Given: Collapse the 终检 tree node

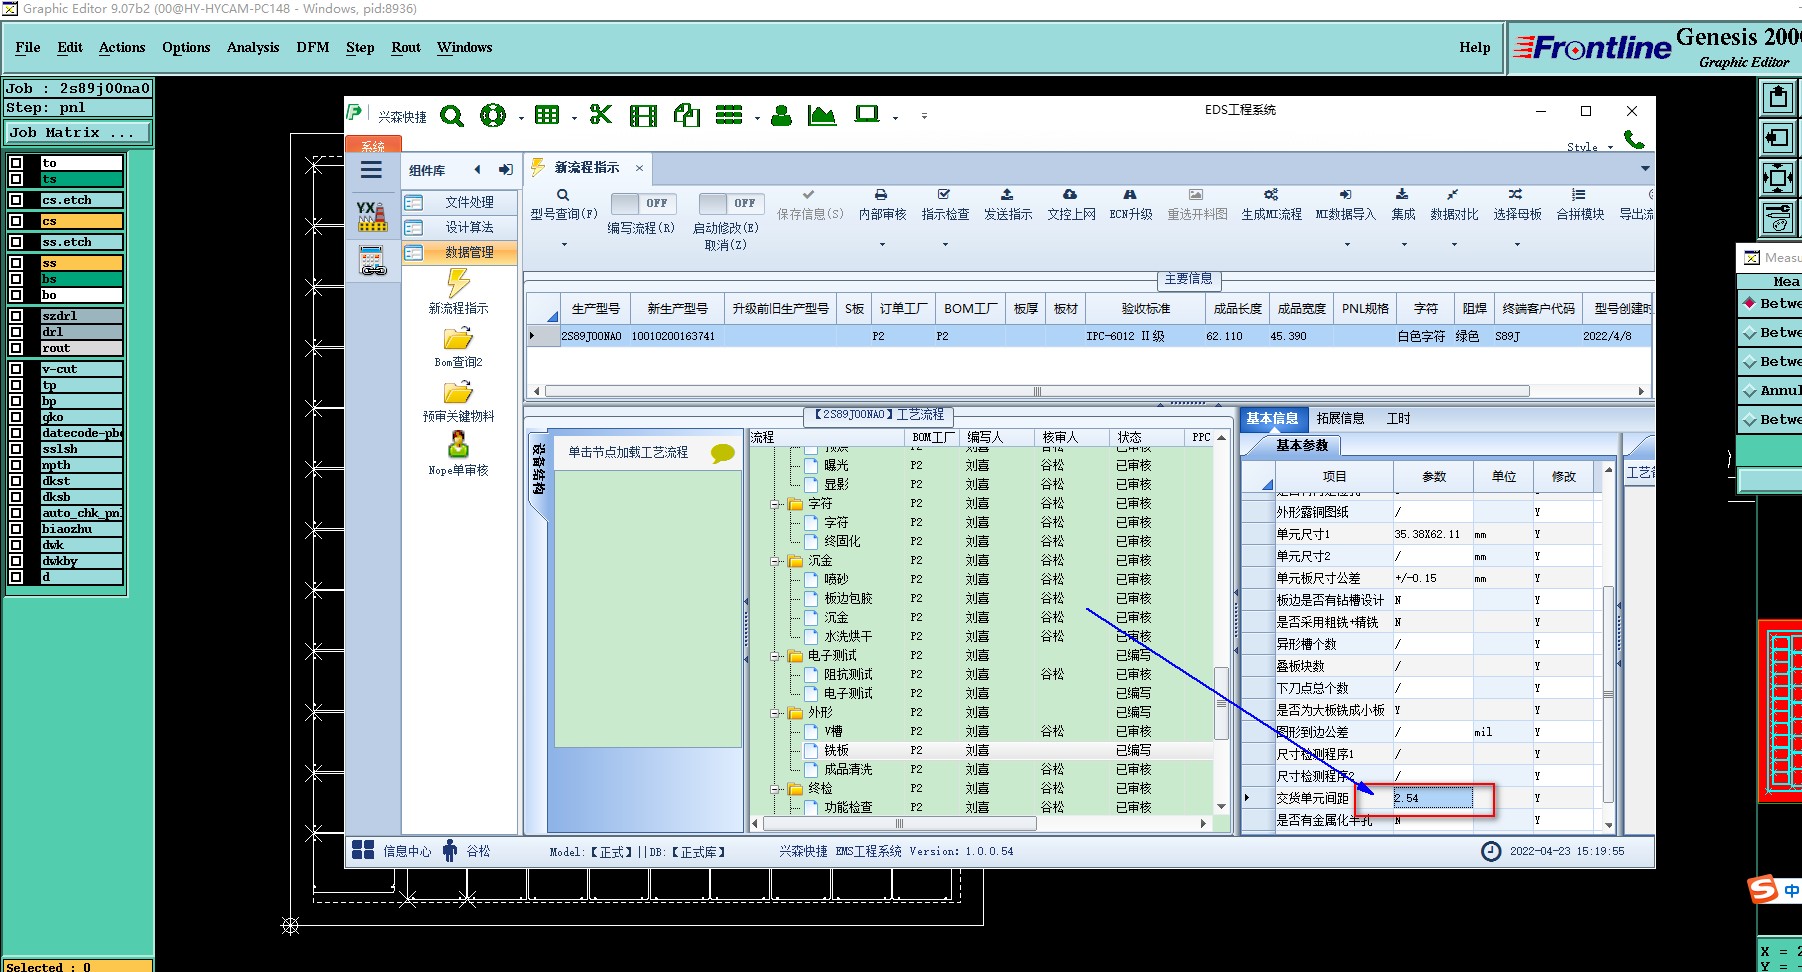Looking at the screenshot, I should 776,789.
